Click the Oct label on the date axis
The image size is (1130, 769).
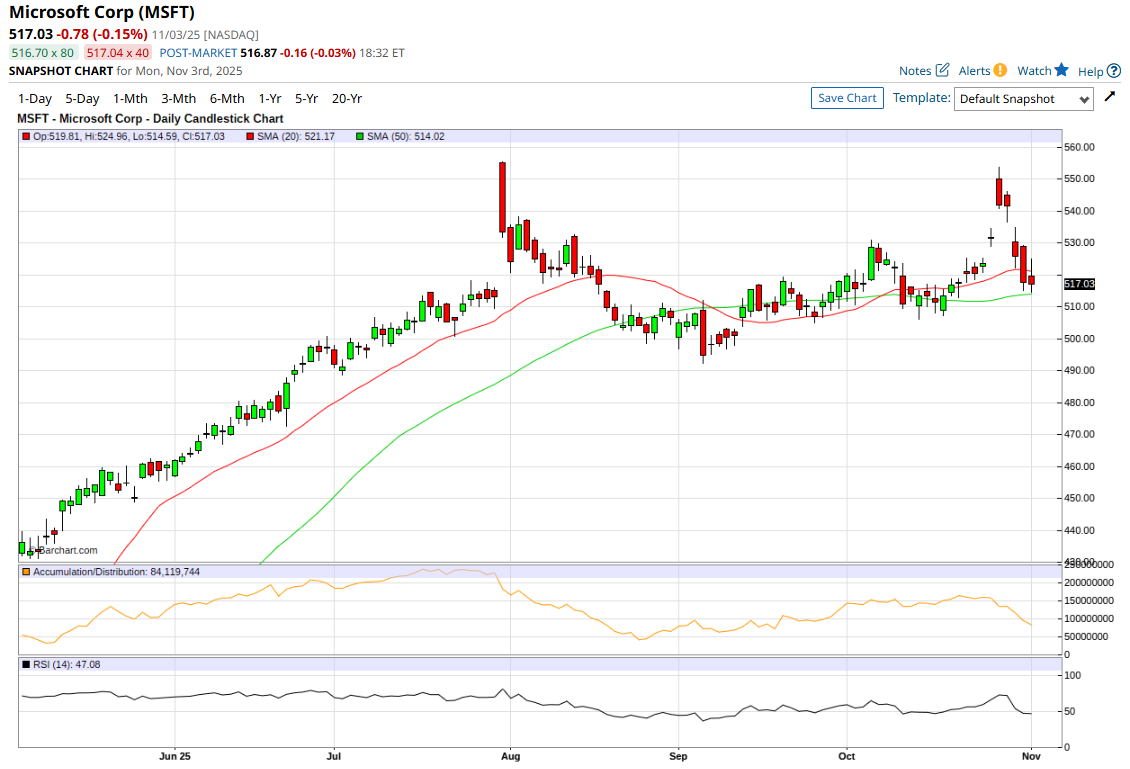tap(847, 756)
